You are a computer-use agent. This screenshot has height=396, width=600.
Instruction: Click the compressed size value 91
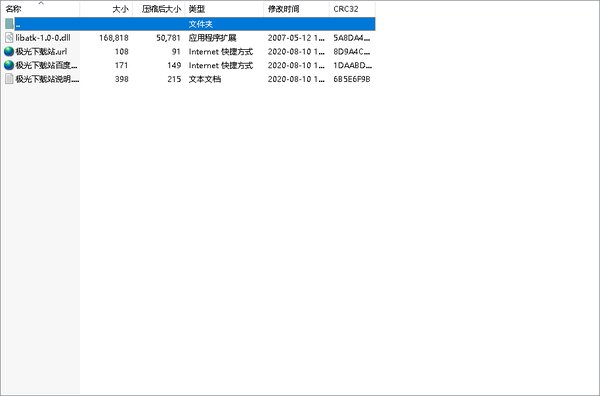[x=176, y=51]
